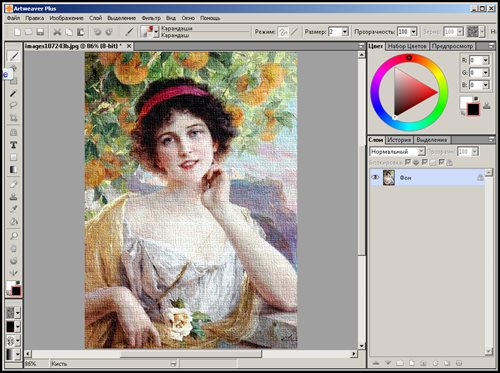Choose straight line stroke mode next to Режим

coord(294,32)
